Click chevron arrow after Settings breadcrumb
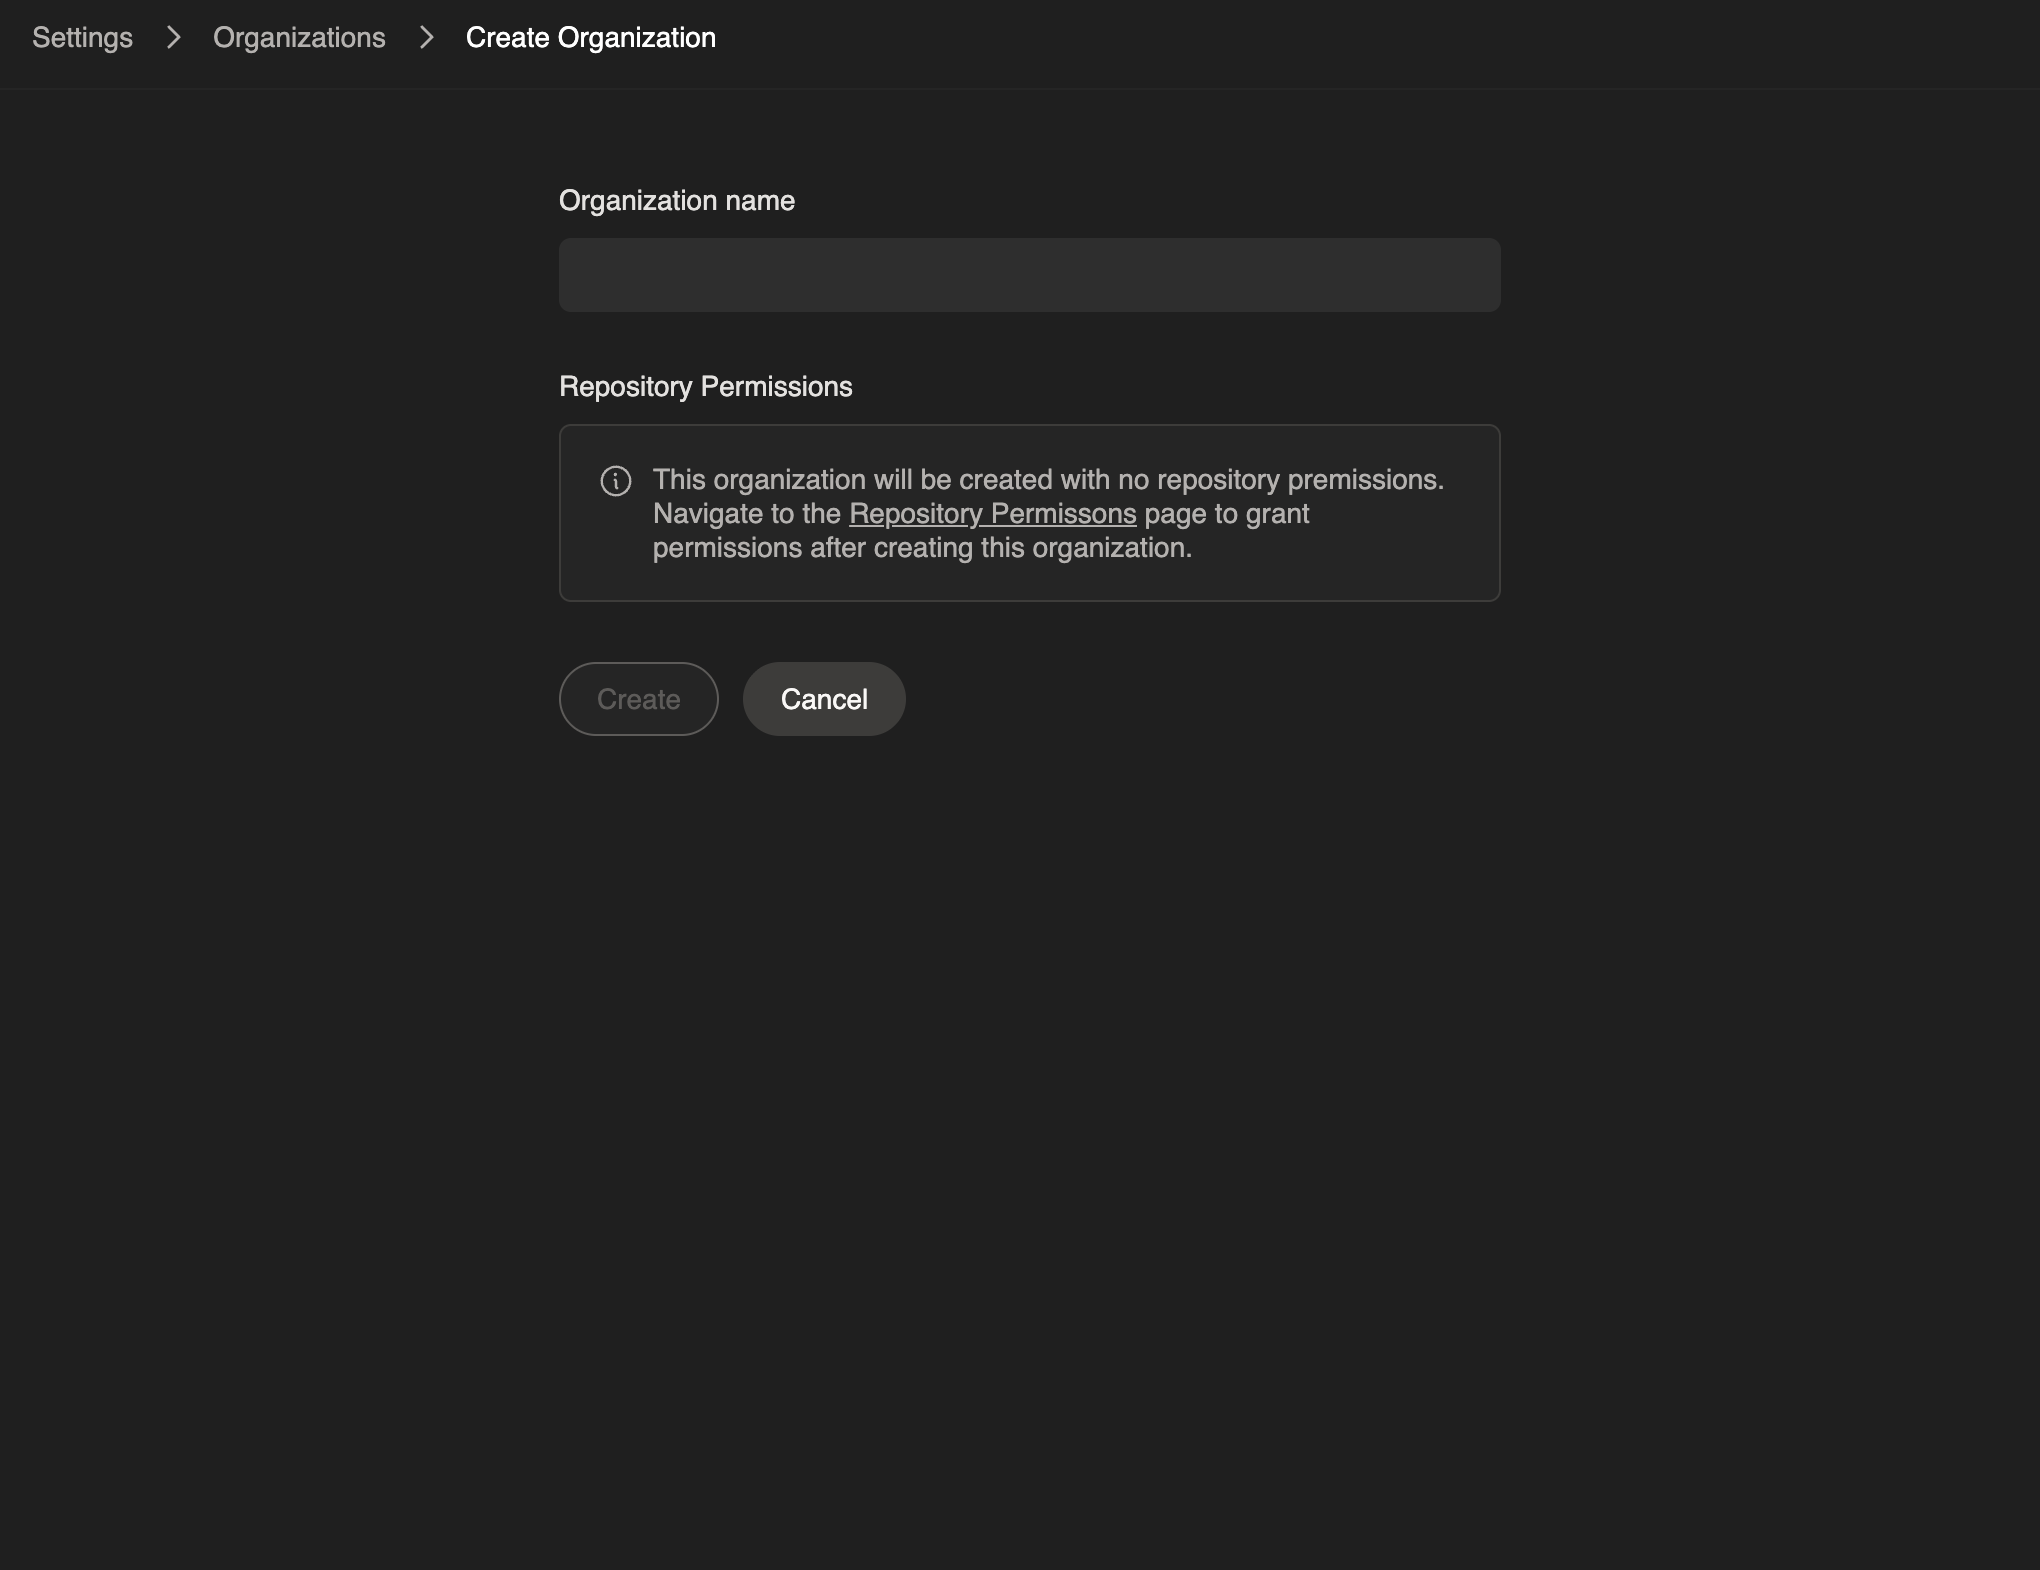 [x=173, y=38]
